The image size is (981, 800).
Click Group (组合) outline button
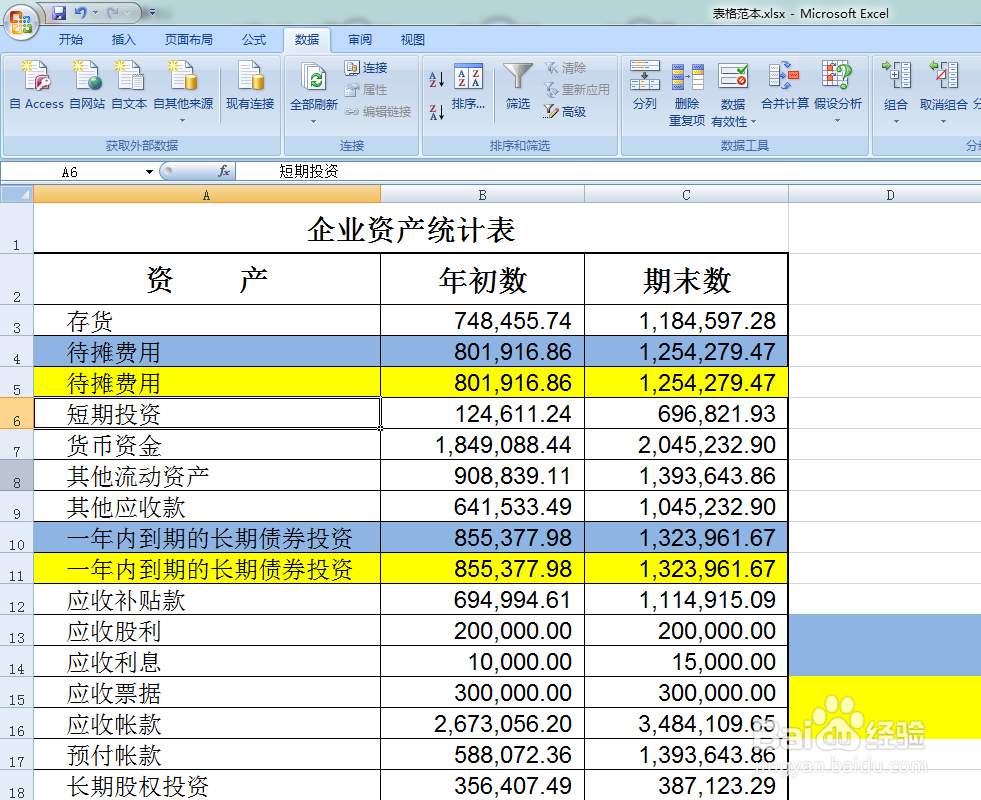tap(895, 92)
